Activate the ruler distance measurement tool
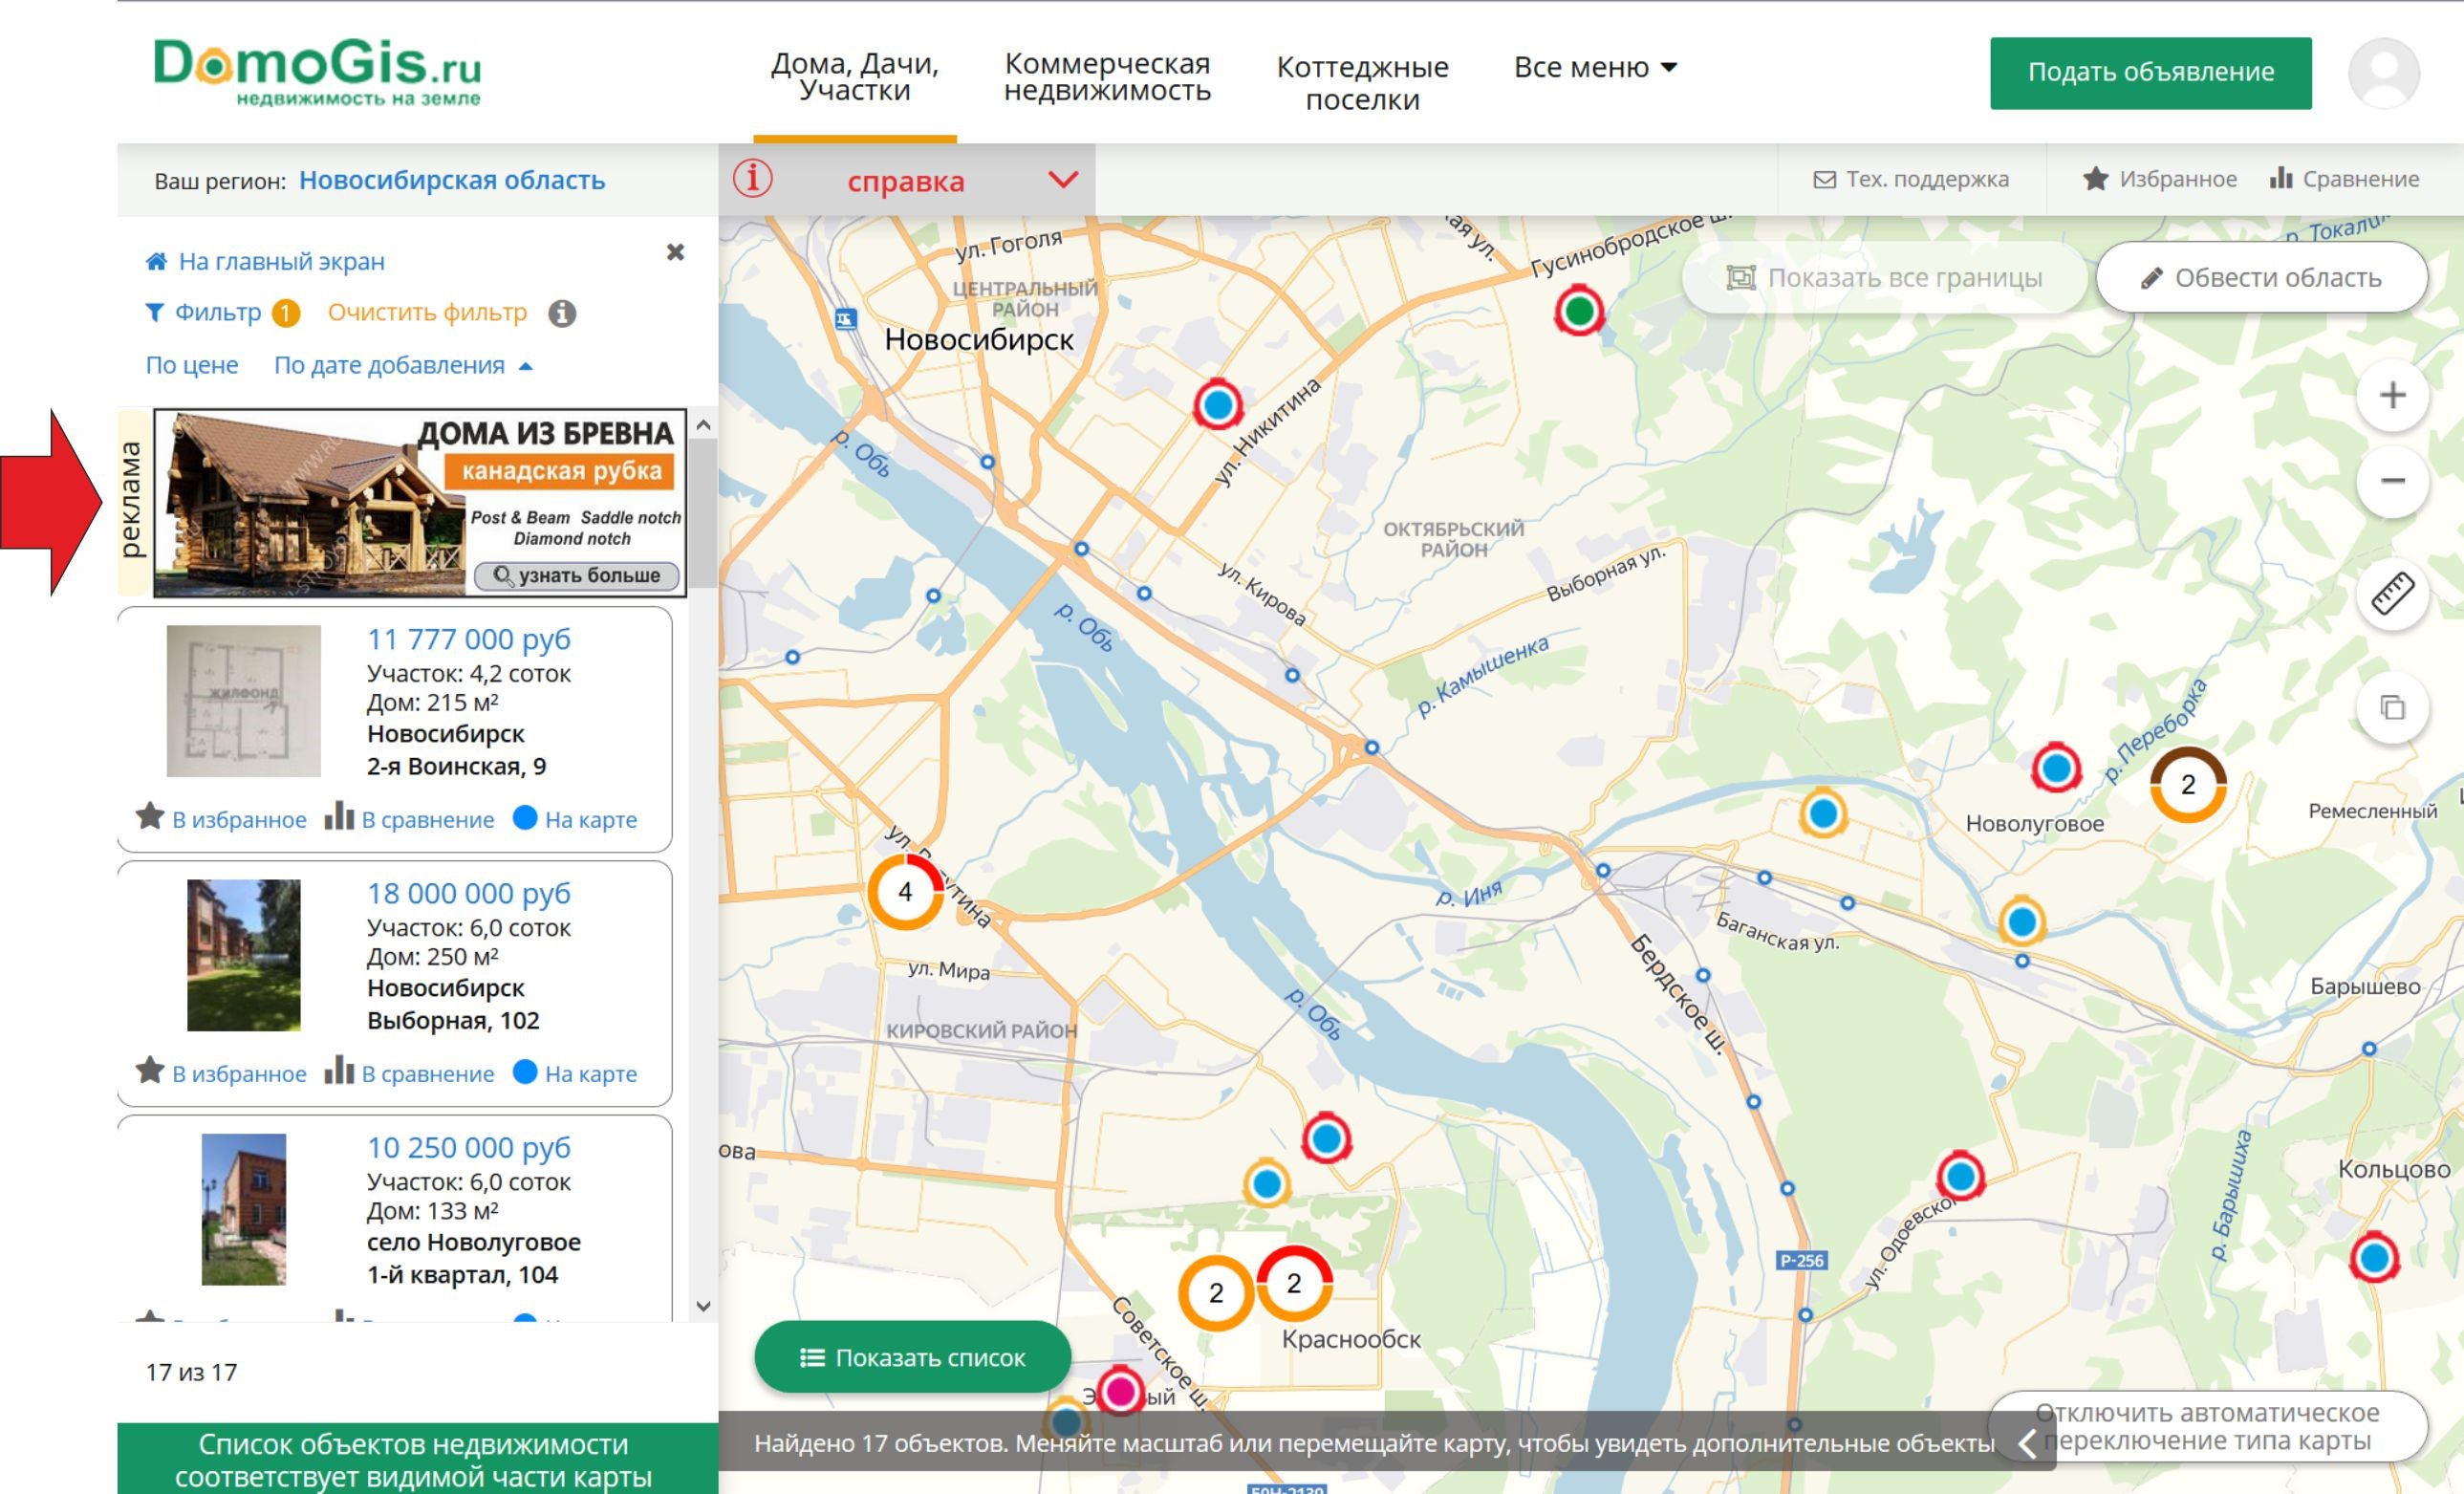Viewport: 2464px width, 1494px height. 2392,594
